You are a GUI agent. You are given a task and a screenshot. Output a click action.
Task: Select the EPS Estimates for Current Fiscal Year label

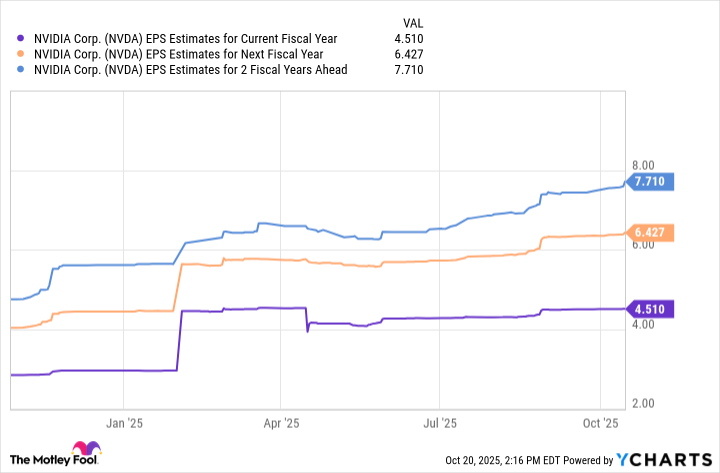(184, 39)
